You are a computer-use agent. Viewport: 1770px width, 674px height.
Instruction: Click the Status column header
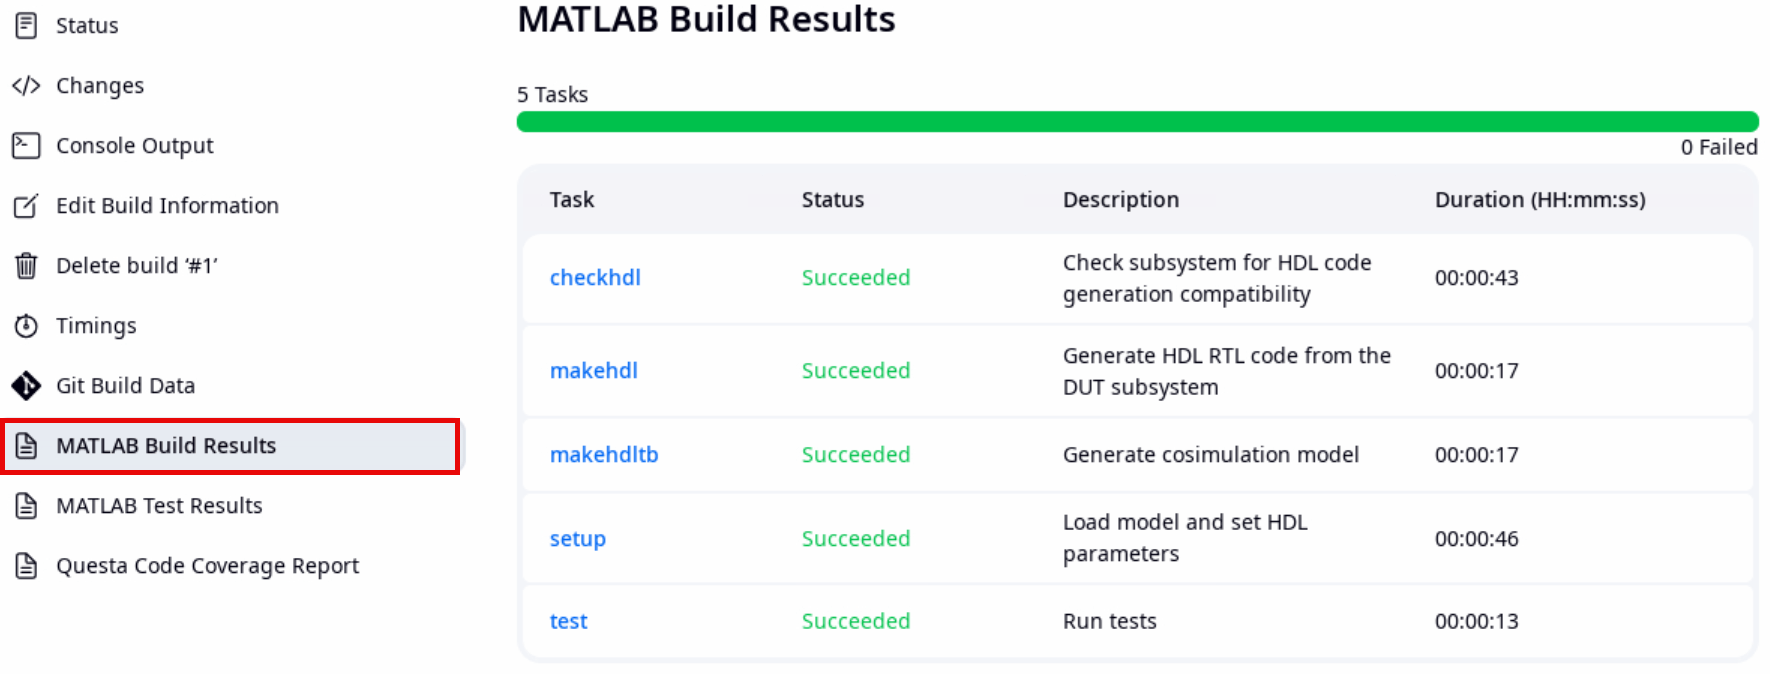point(832,199)
